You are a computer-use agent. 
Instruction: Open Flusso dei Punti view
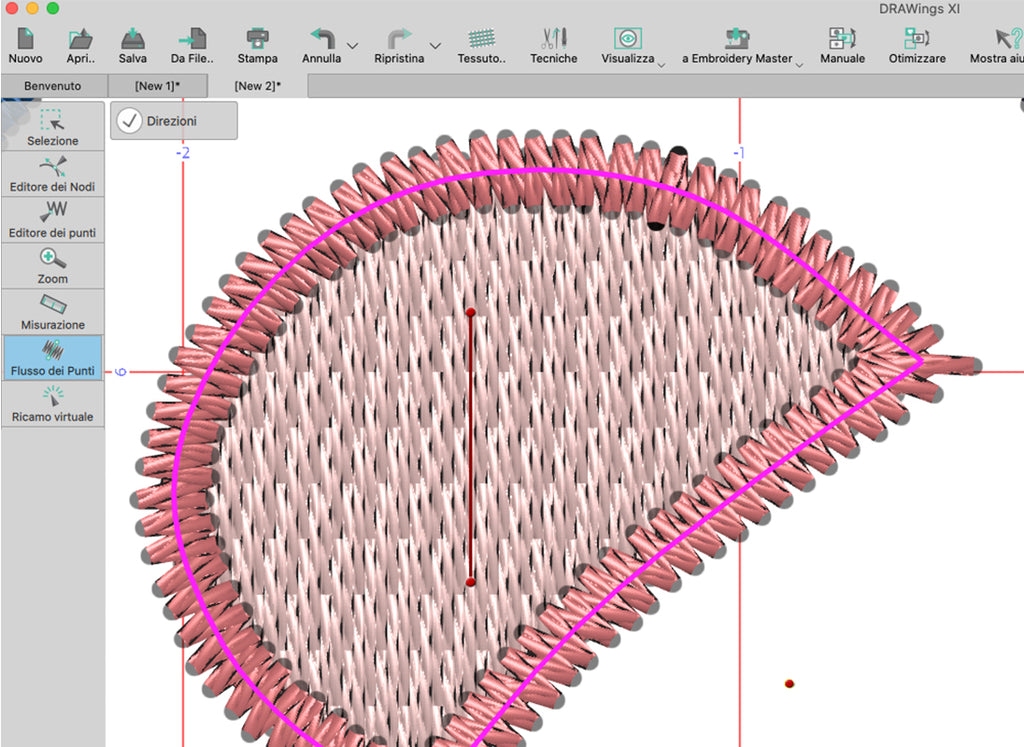pos(53,356)
